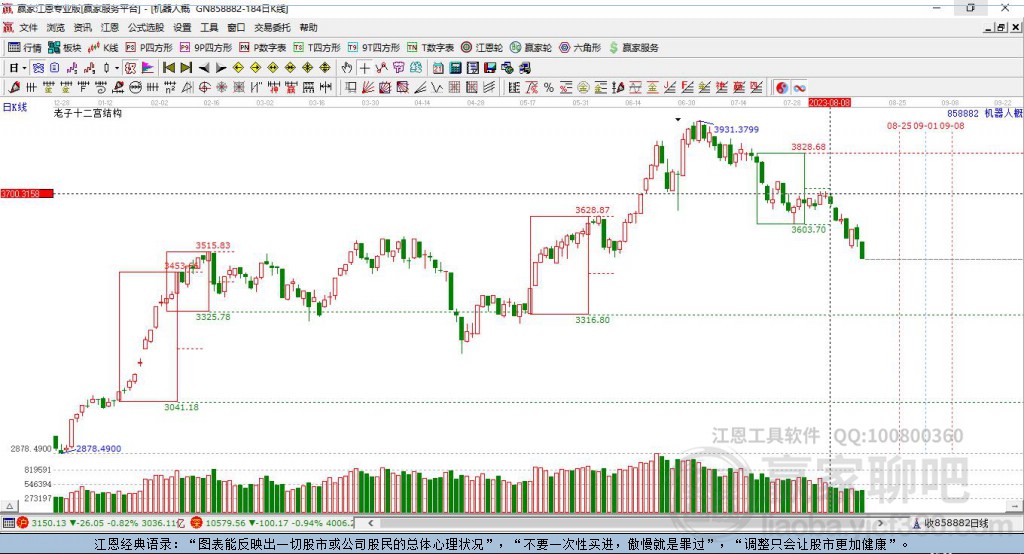Viewport: 1024px width, 554px height.
Task: Open the 交易委托 menu
Action: tap(272, 27)
